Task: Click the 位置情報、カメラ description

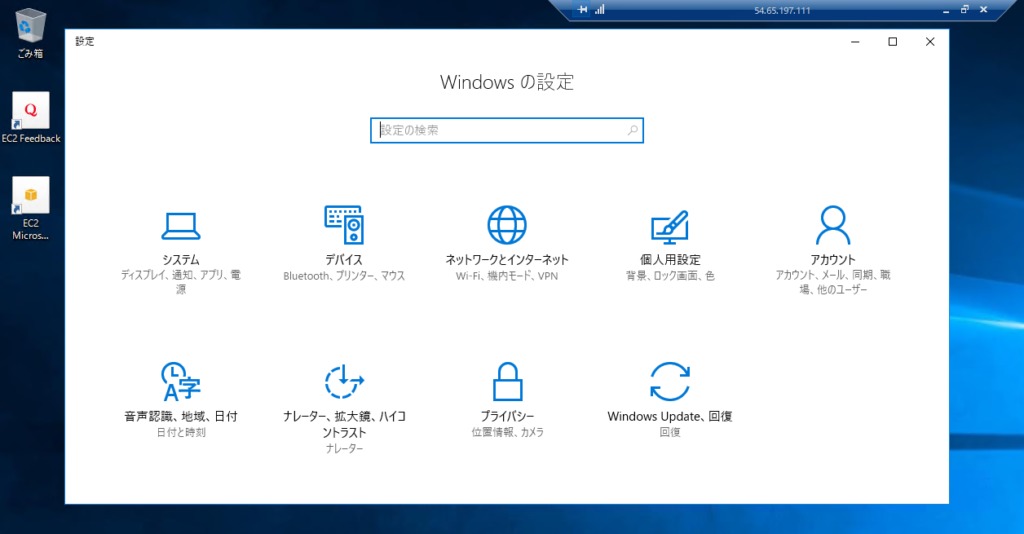Action: (507, 432)
